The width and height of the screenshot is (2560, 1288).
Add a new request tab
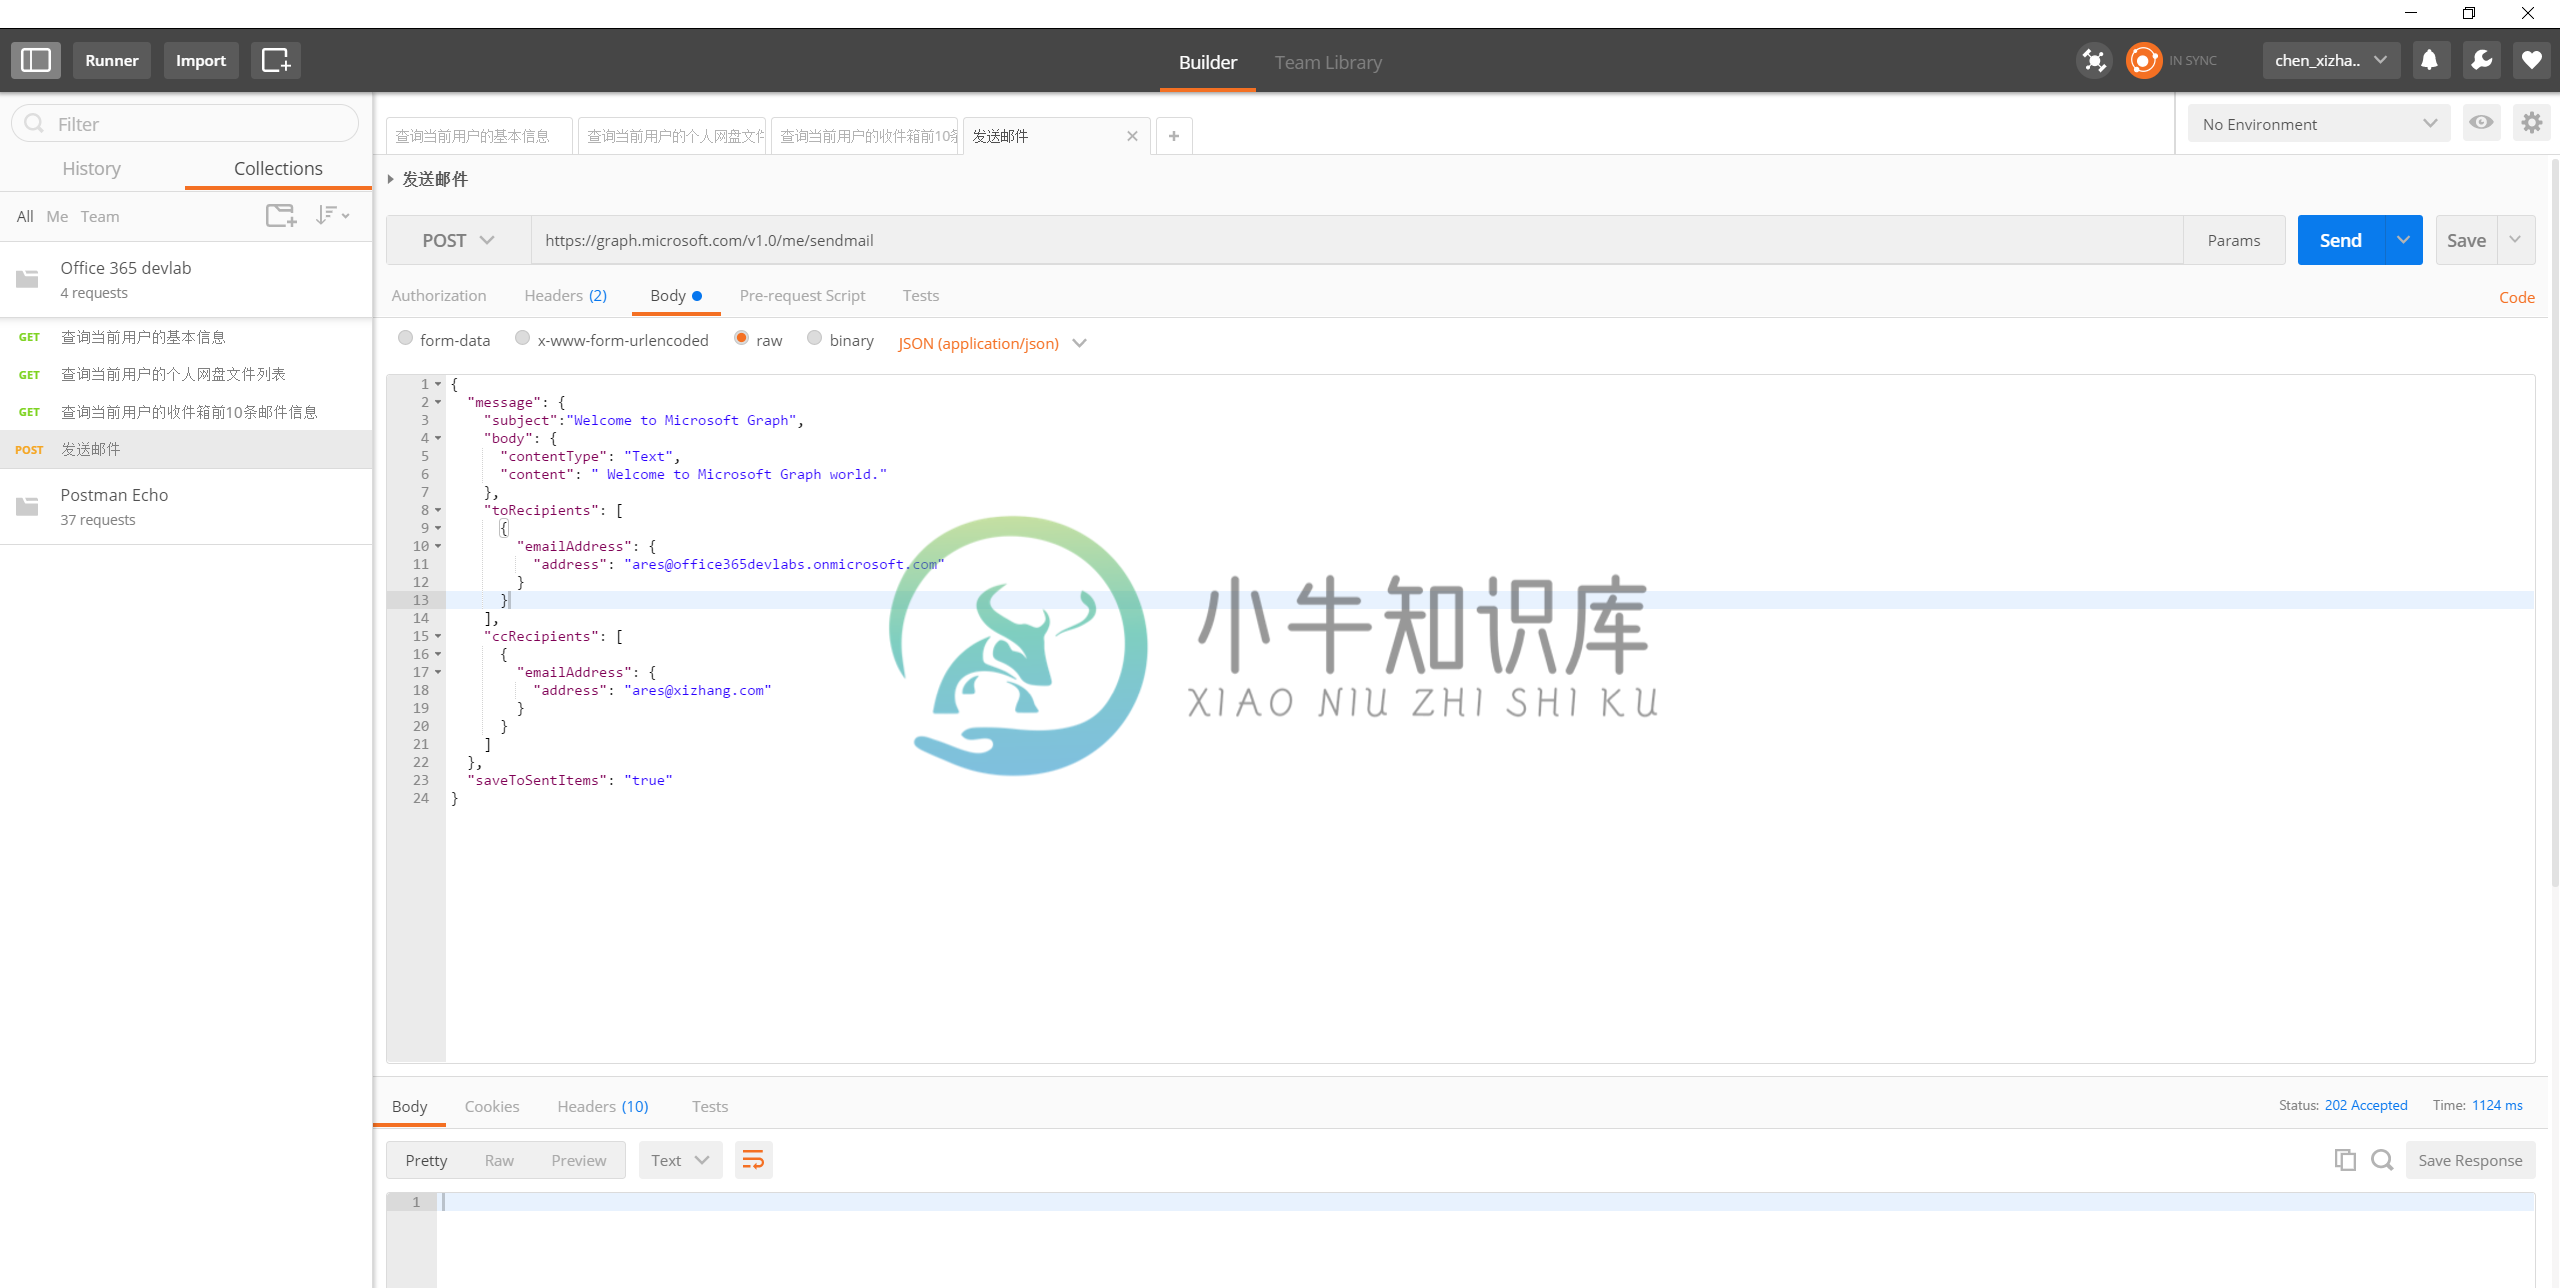[x=1174, y=136]
